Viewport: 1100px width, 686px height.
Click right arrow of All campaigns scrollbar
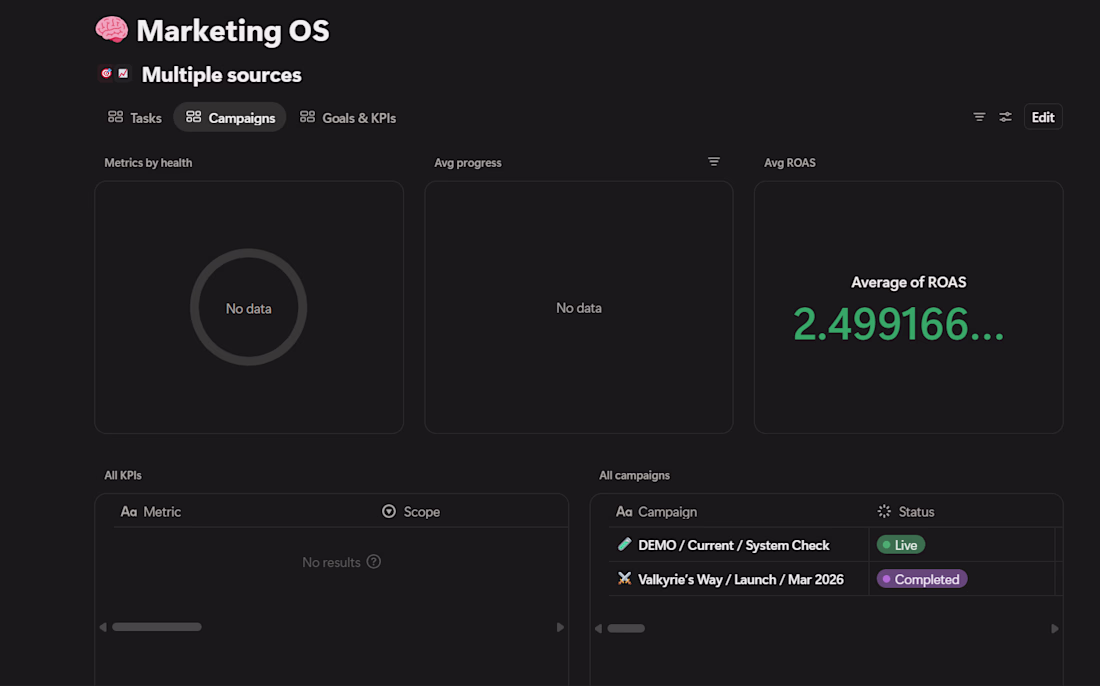click(1054, 628)
